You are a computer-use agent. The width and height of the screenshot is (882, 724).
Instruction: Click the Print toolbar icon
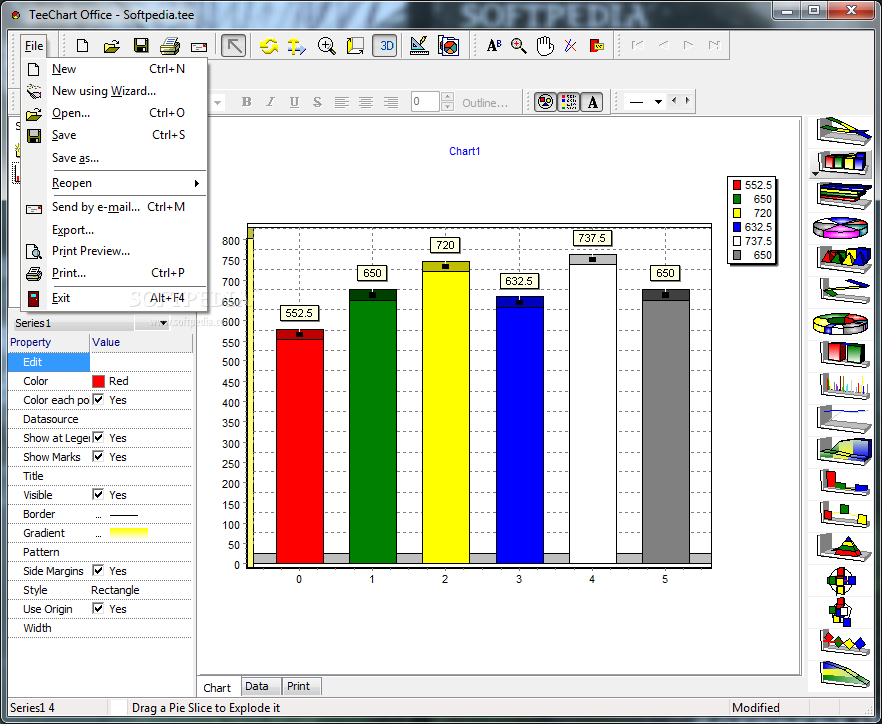[x=169, y=46]
